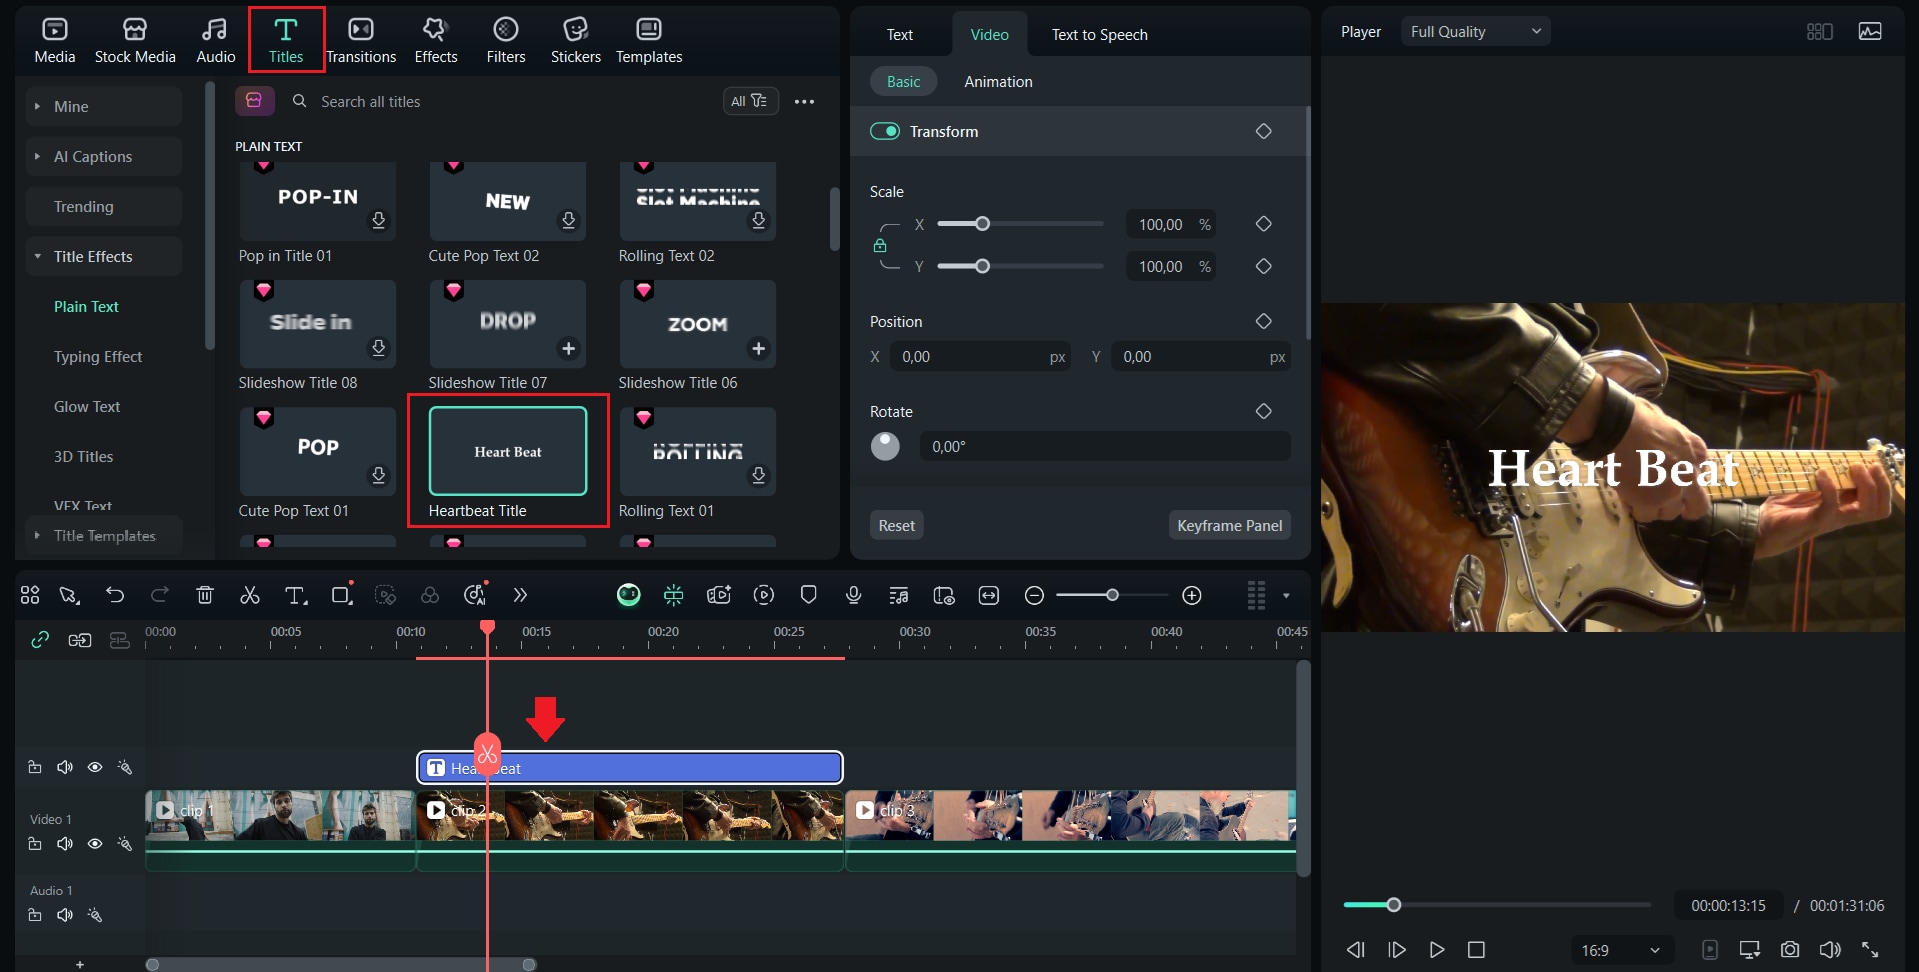Enter fullscreen preview in the player
Image resolution: width=1919 pixels, height=972 pixels.
1870,949
